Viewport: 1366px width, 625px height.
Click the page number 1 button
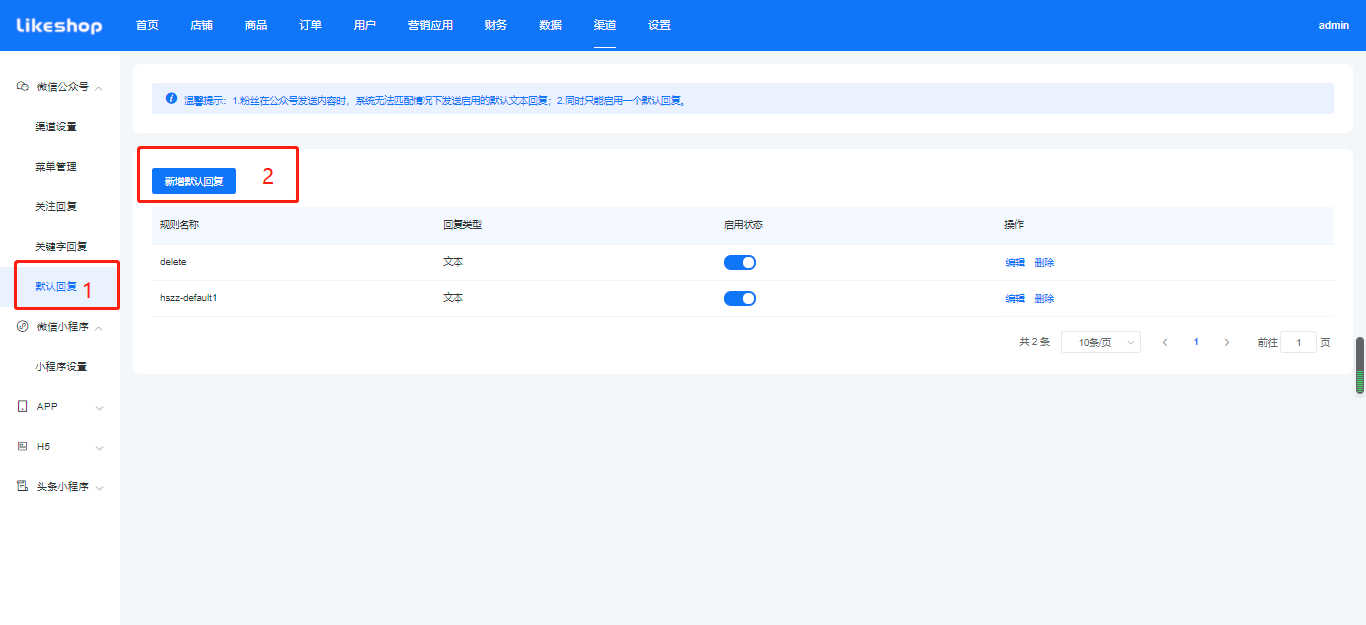pyautogui.click(x=1196, y=342)
